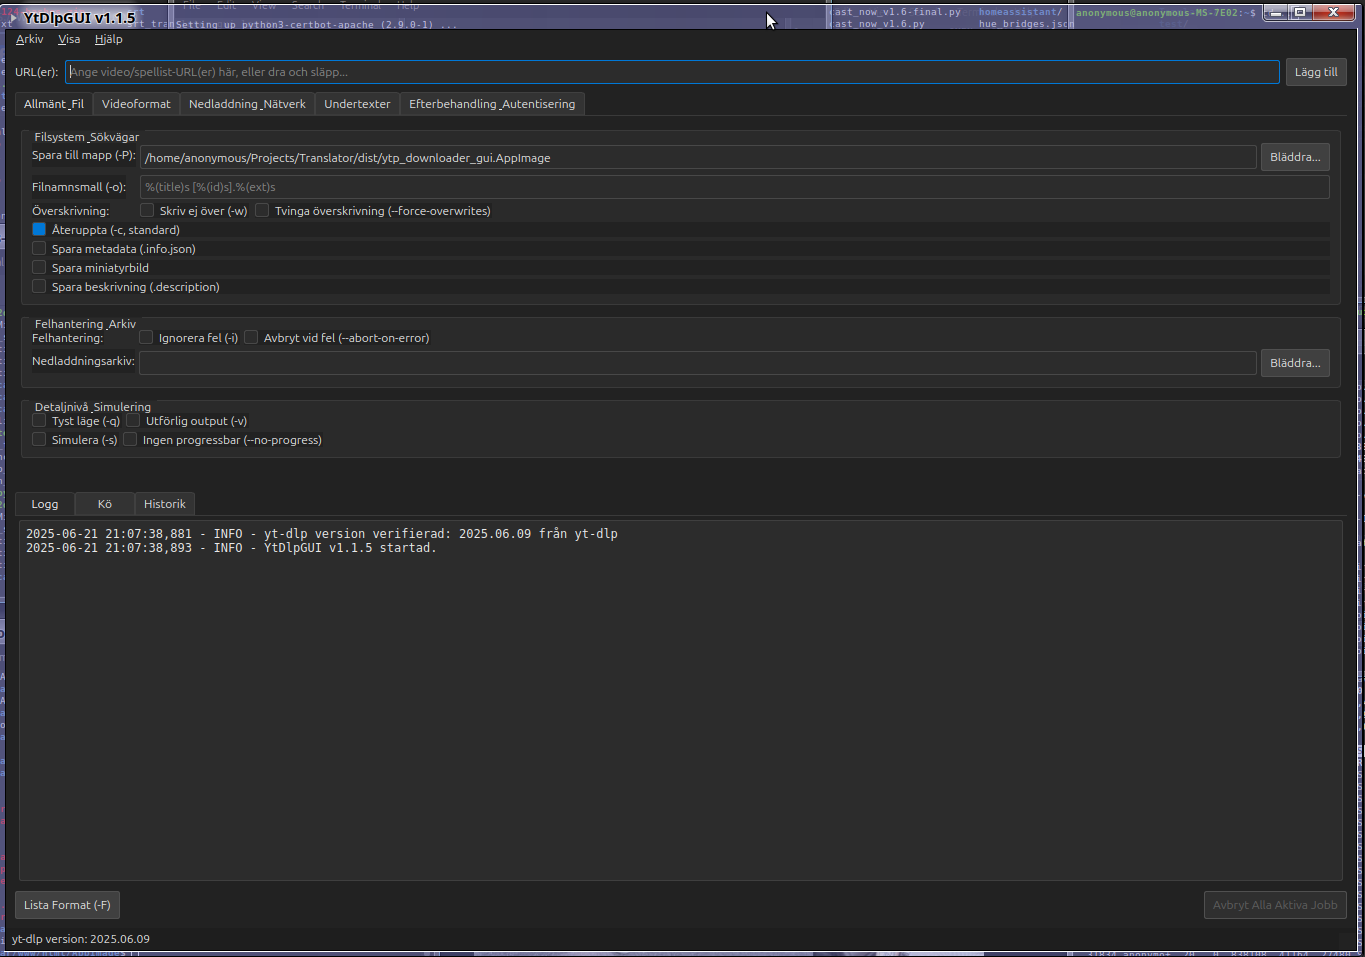Viewport: 1365px width, 957px height.
Task: Enable Spara metadata (.info.json)
Action: [38, 248]
